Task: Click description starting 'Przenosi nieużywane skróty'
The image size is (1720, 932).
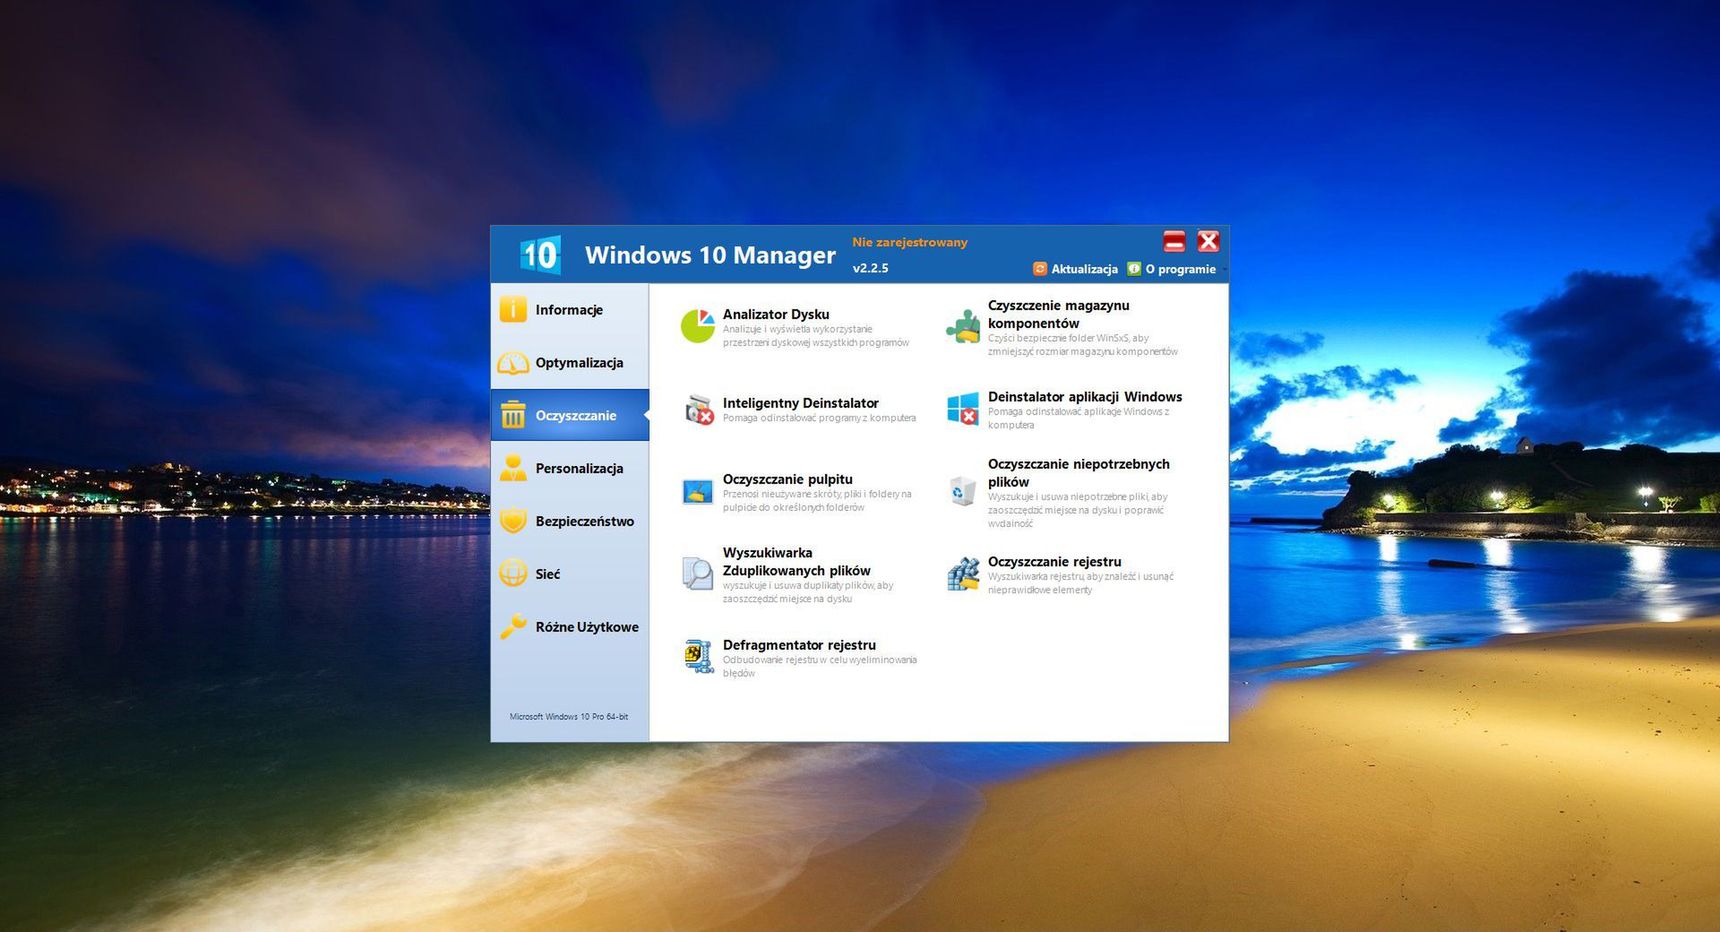Action: tap(817, 501)
